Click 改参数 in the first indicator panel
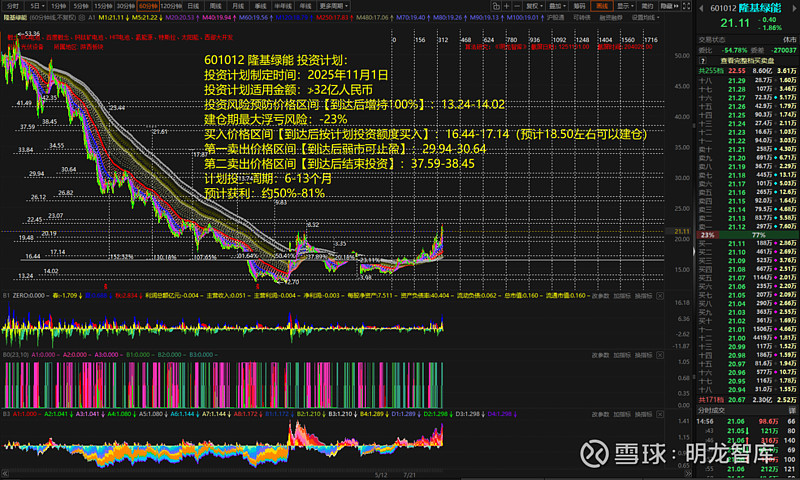The width and height of the screenshot is (800, 480). click(x=601, y=297)
